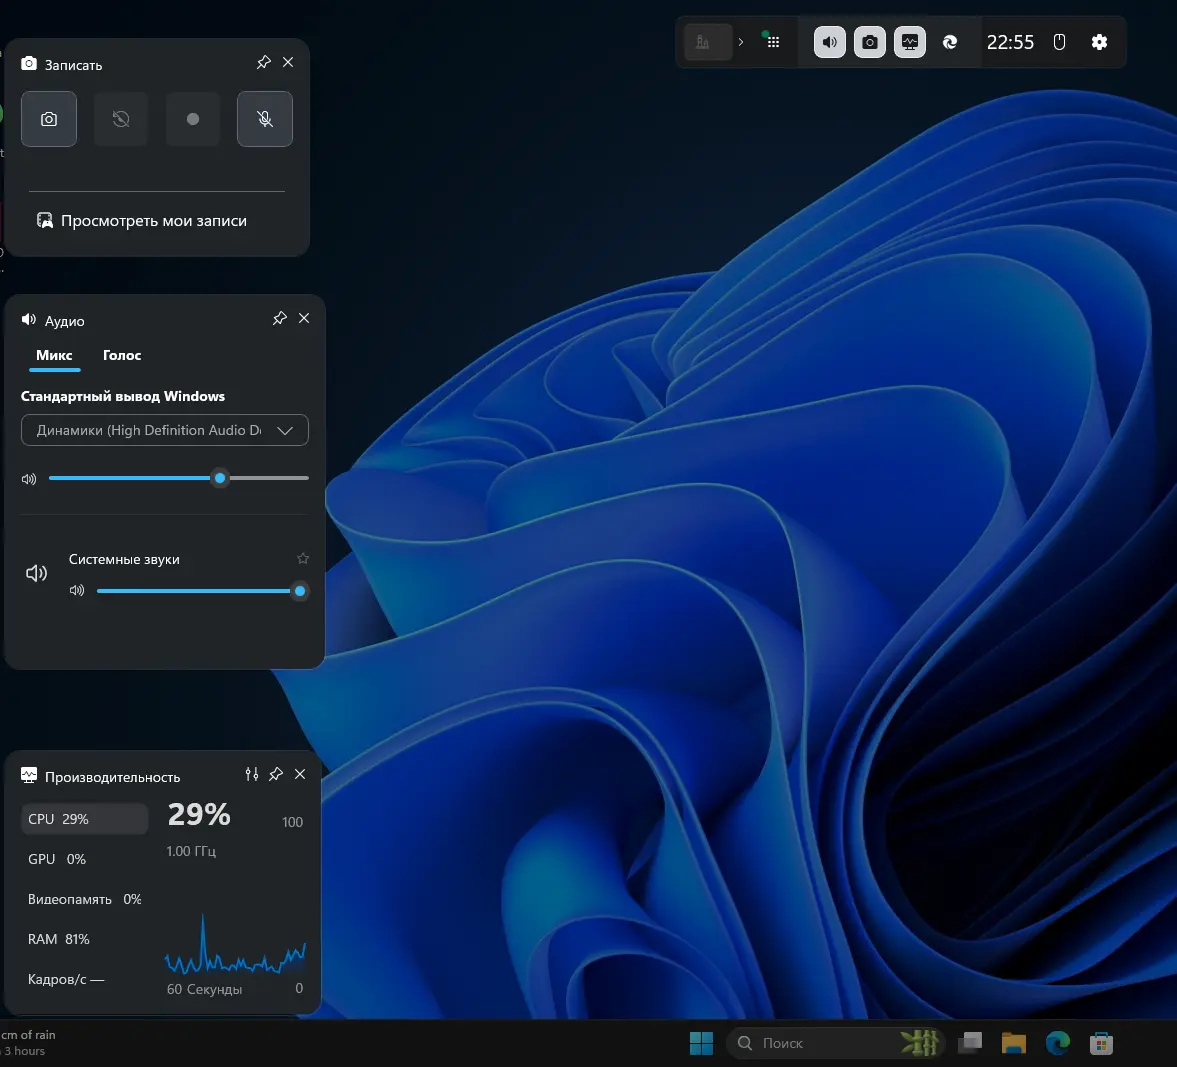Expand the chevron next to game icon

coord(740,42)
